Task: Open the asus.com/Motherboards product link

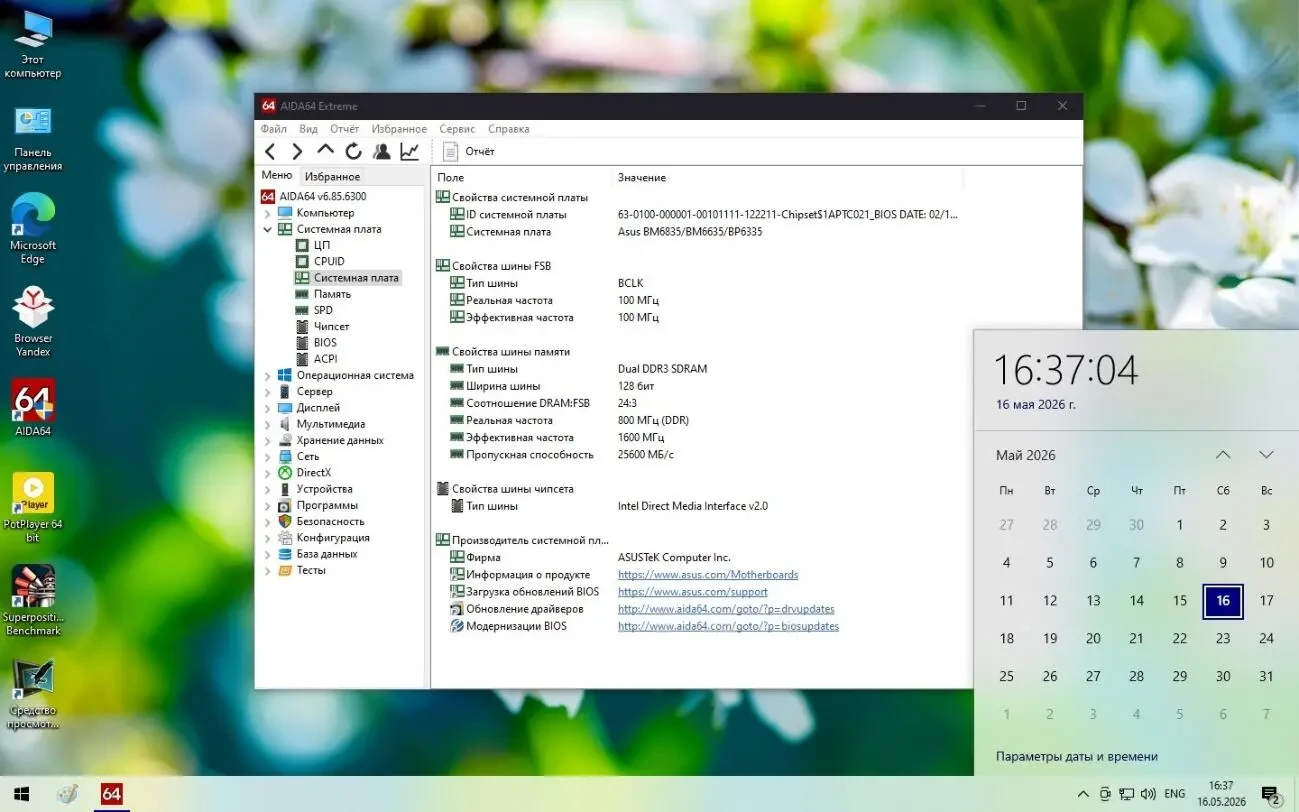Action: [x=708, y=575]
